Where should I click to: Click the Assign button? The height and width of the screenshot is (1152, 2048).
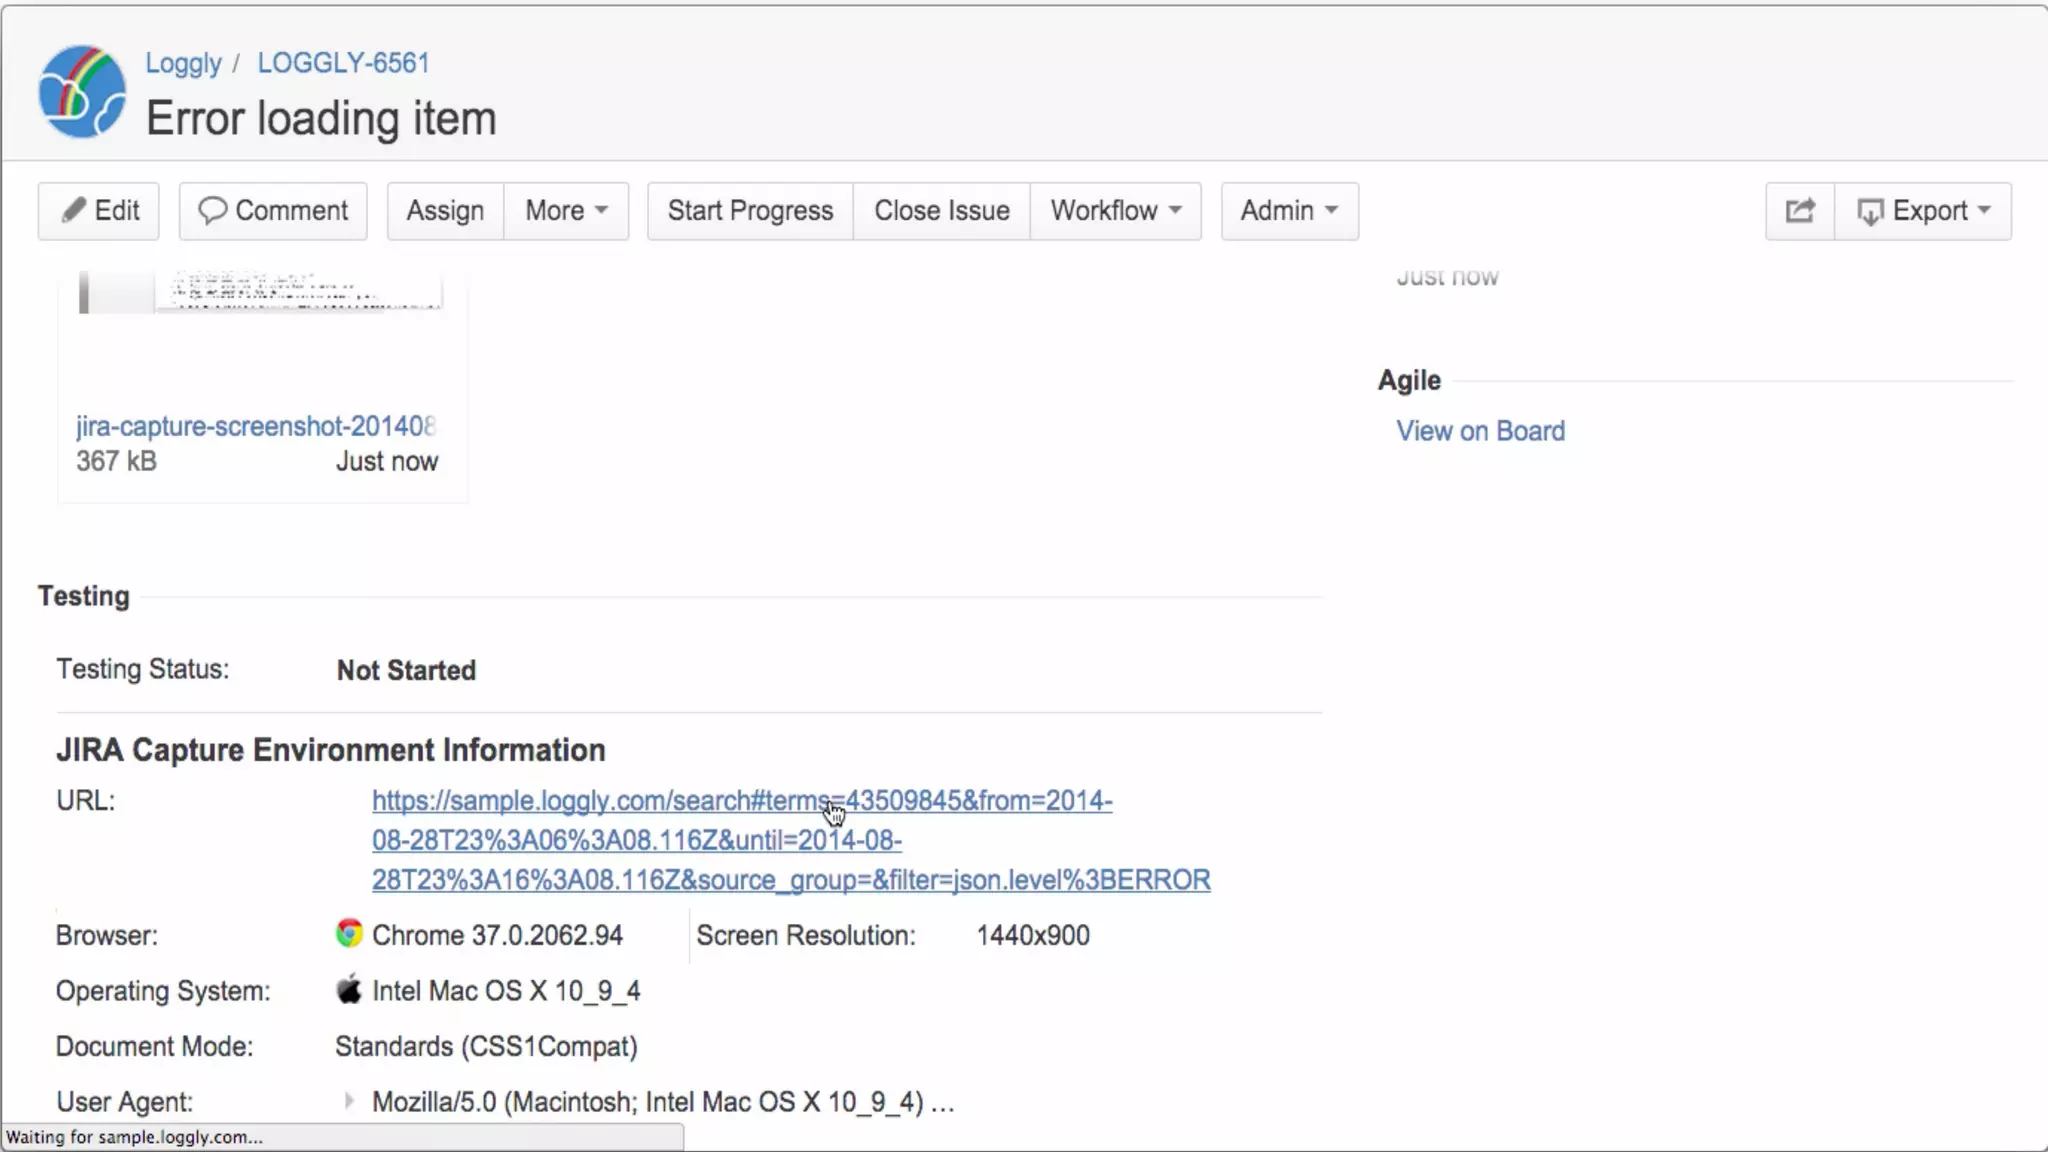[445, 211]
